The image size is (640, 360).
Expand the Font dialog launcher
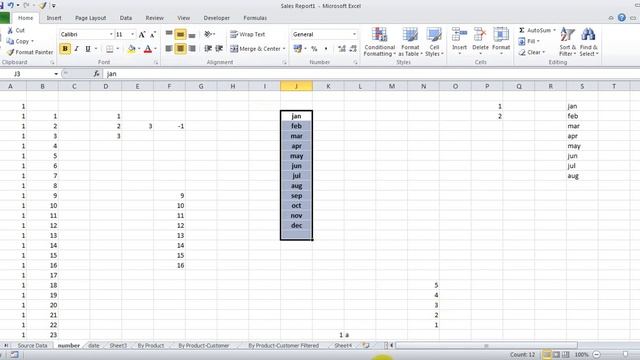click(x=156, y=62)
